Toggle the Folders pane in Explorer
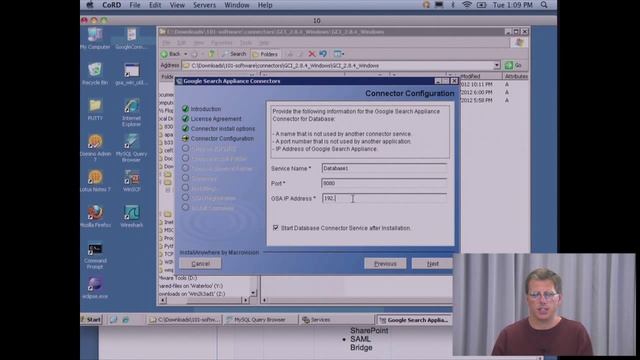 pos(265,54)
